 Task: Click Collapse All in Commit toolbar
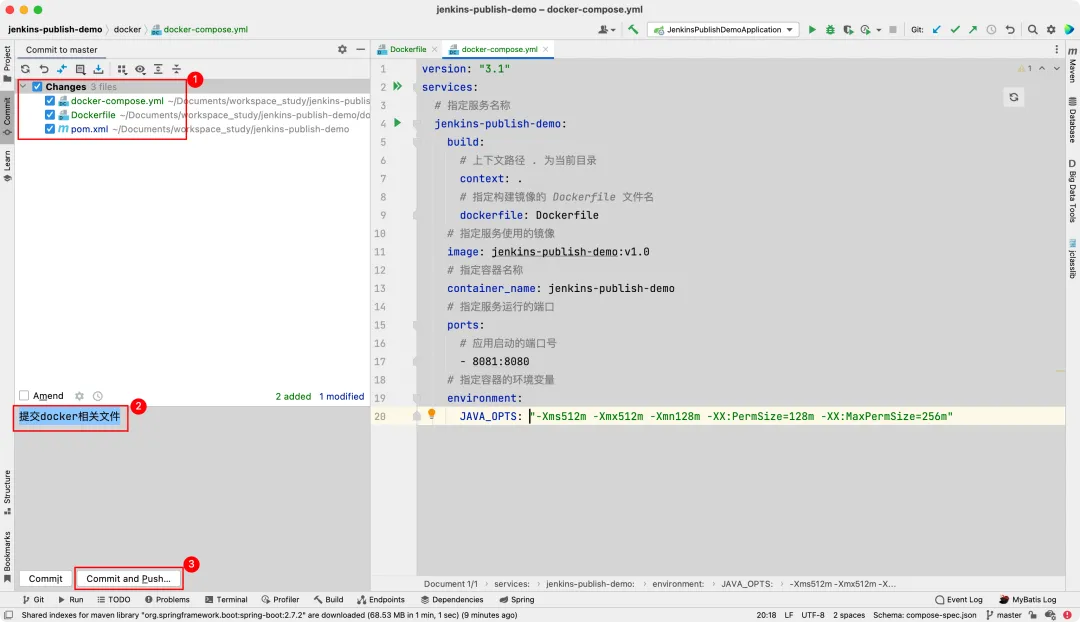[176, 69]
